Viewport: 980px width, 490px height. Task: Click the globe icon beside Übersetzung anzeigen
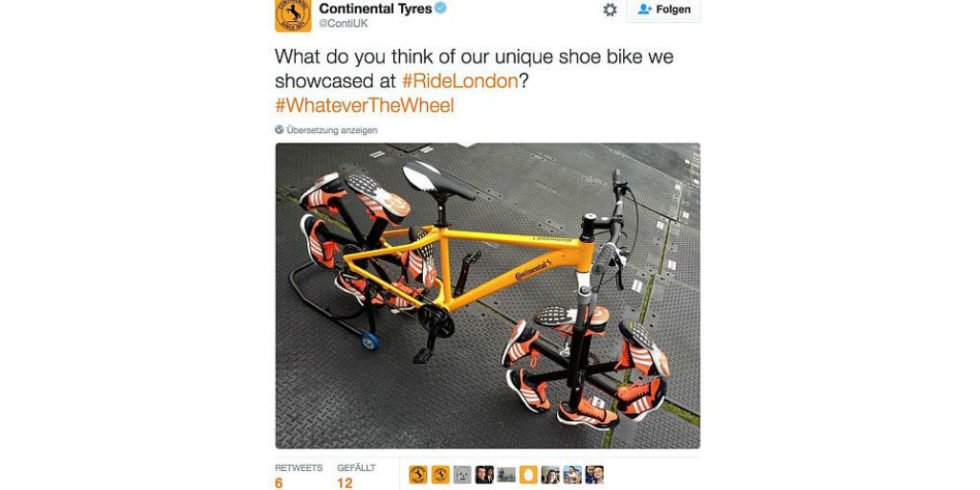(279, 130)
